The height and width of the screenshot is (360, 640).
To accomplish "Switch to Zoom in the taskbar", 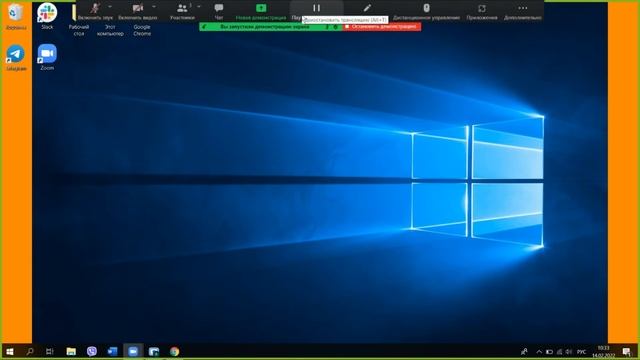I will (x=133, y=351).
